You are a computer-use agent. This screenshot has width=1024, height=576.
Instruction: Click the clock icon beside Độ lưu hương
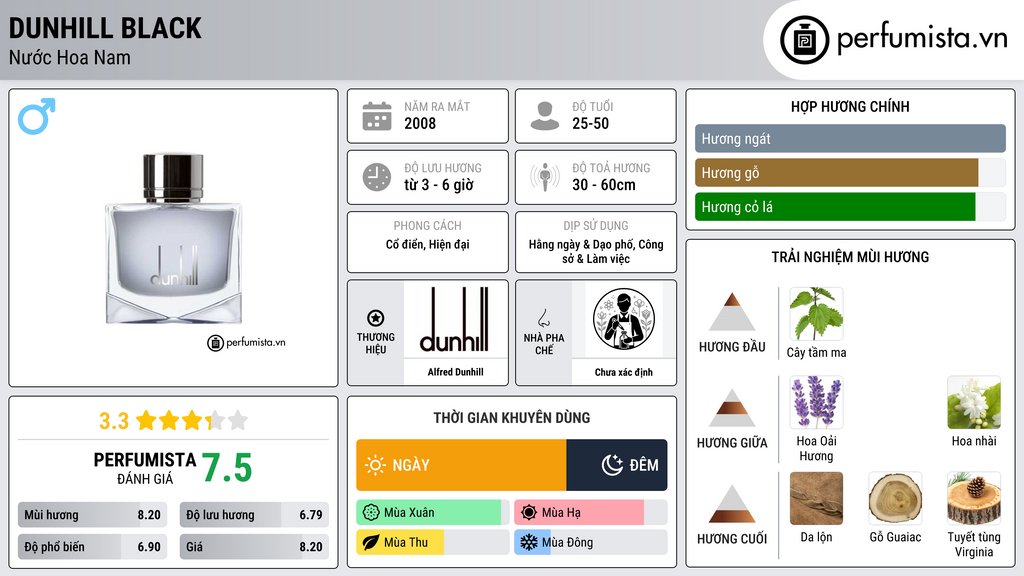377,177
